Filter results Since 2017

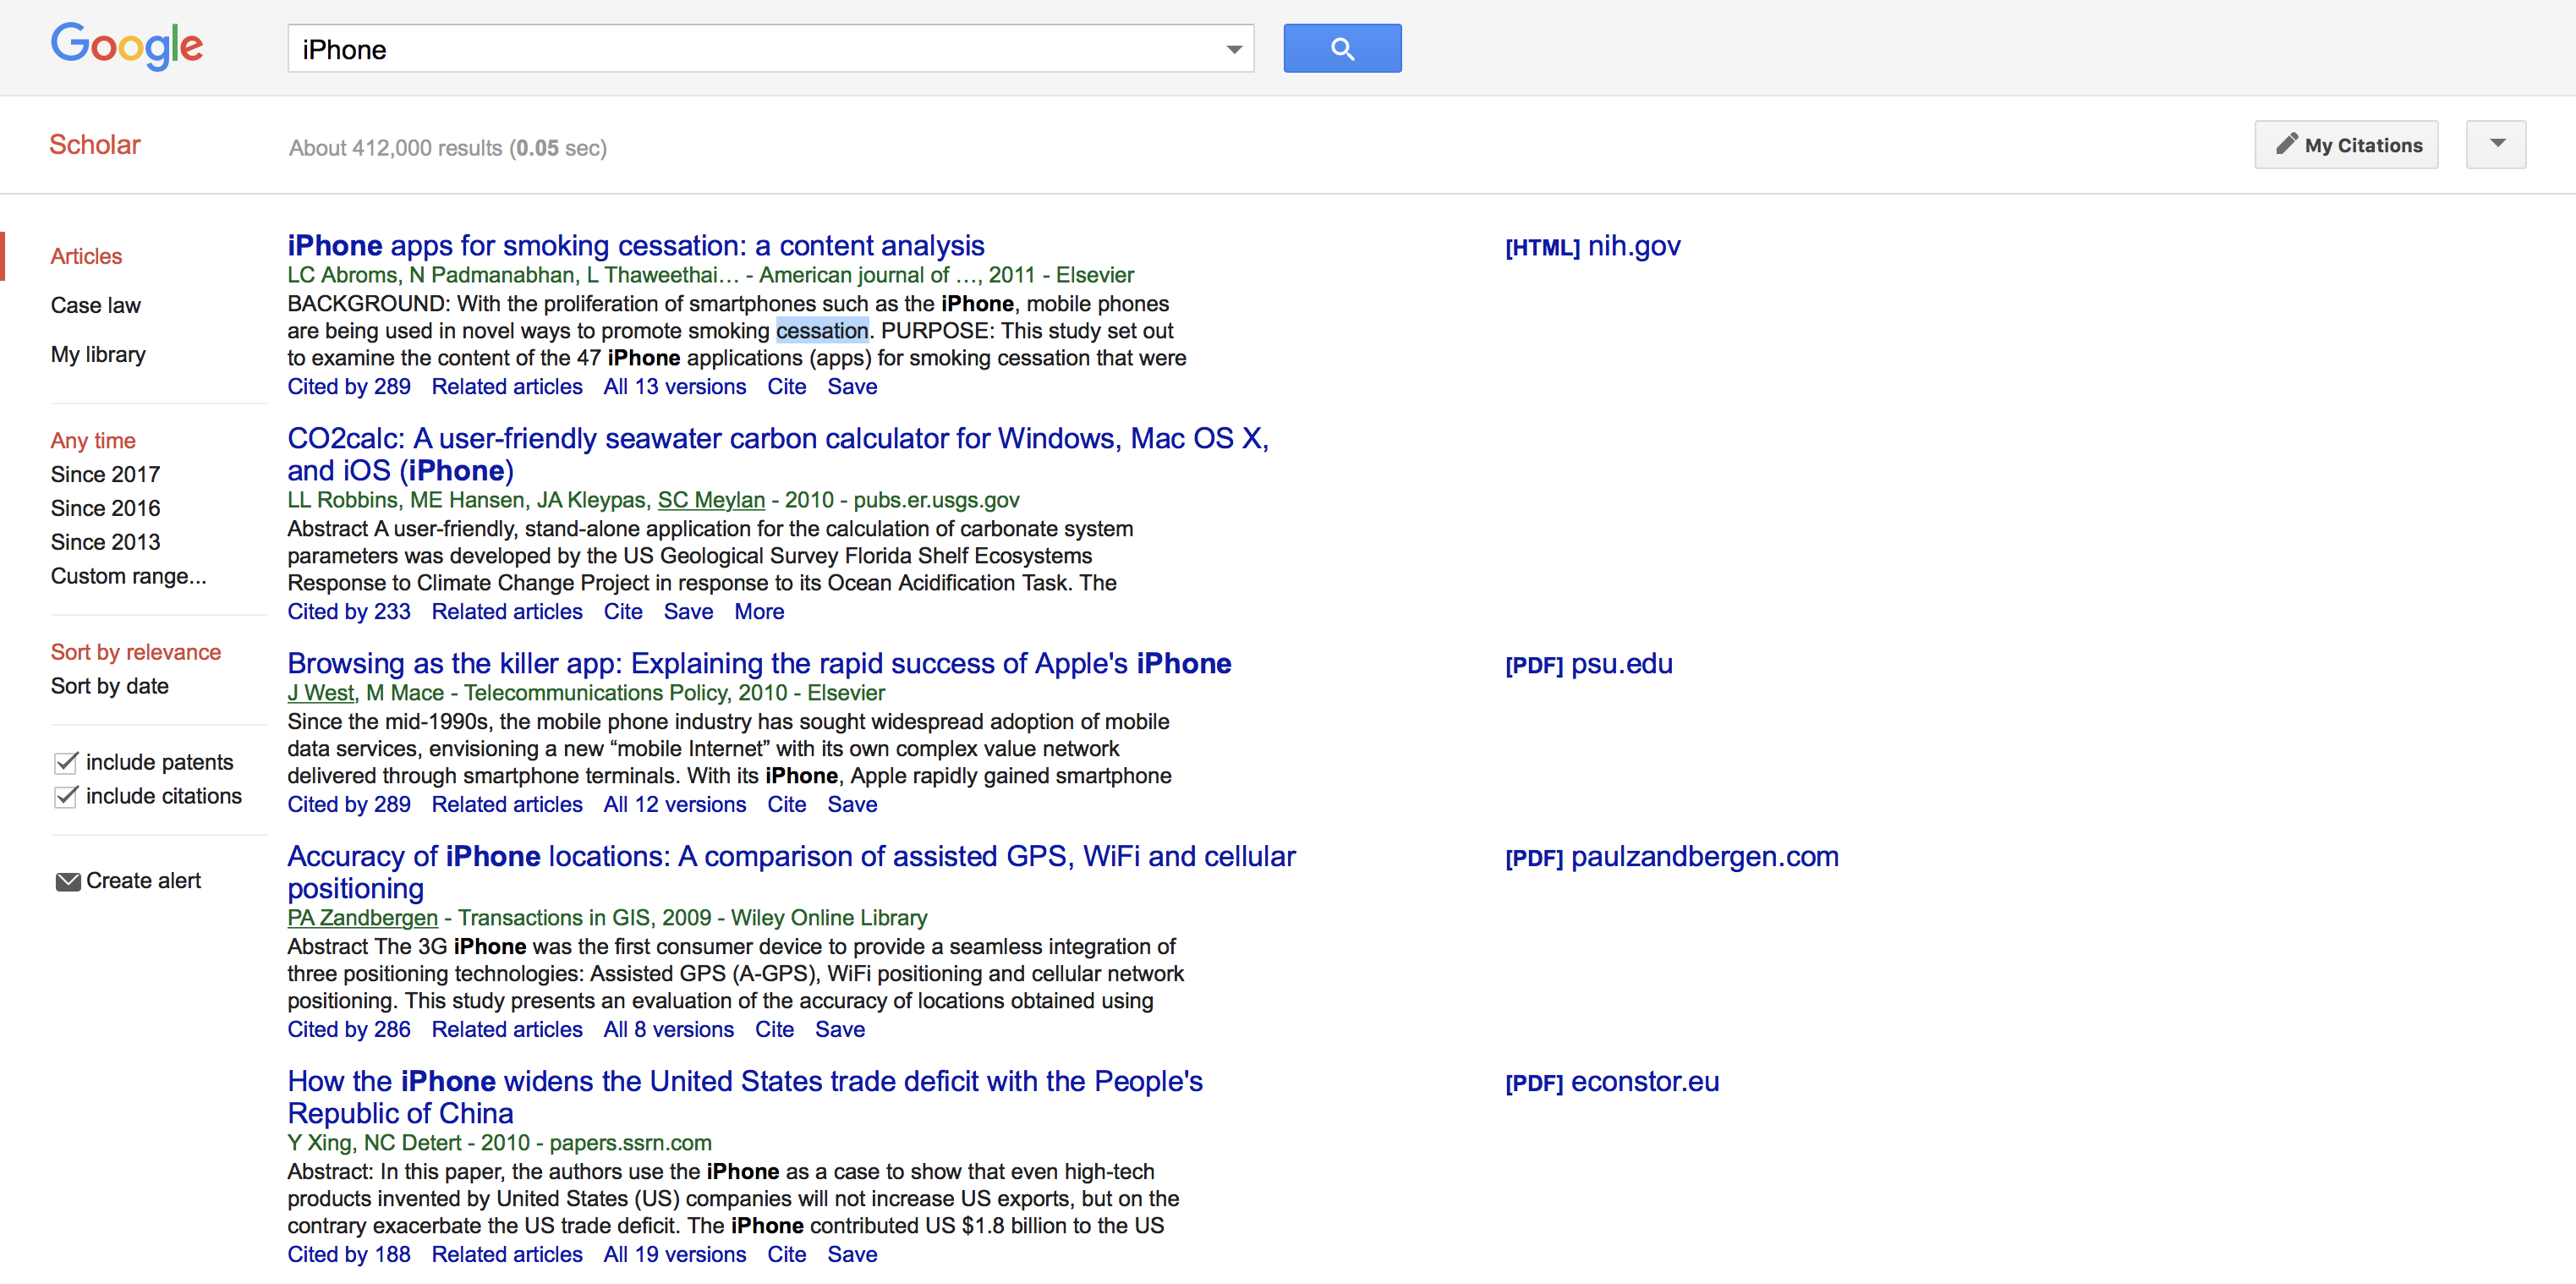(105, 474)
